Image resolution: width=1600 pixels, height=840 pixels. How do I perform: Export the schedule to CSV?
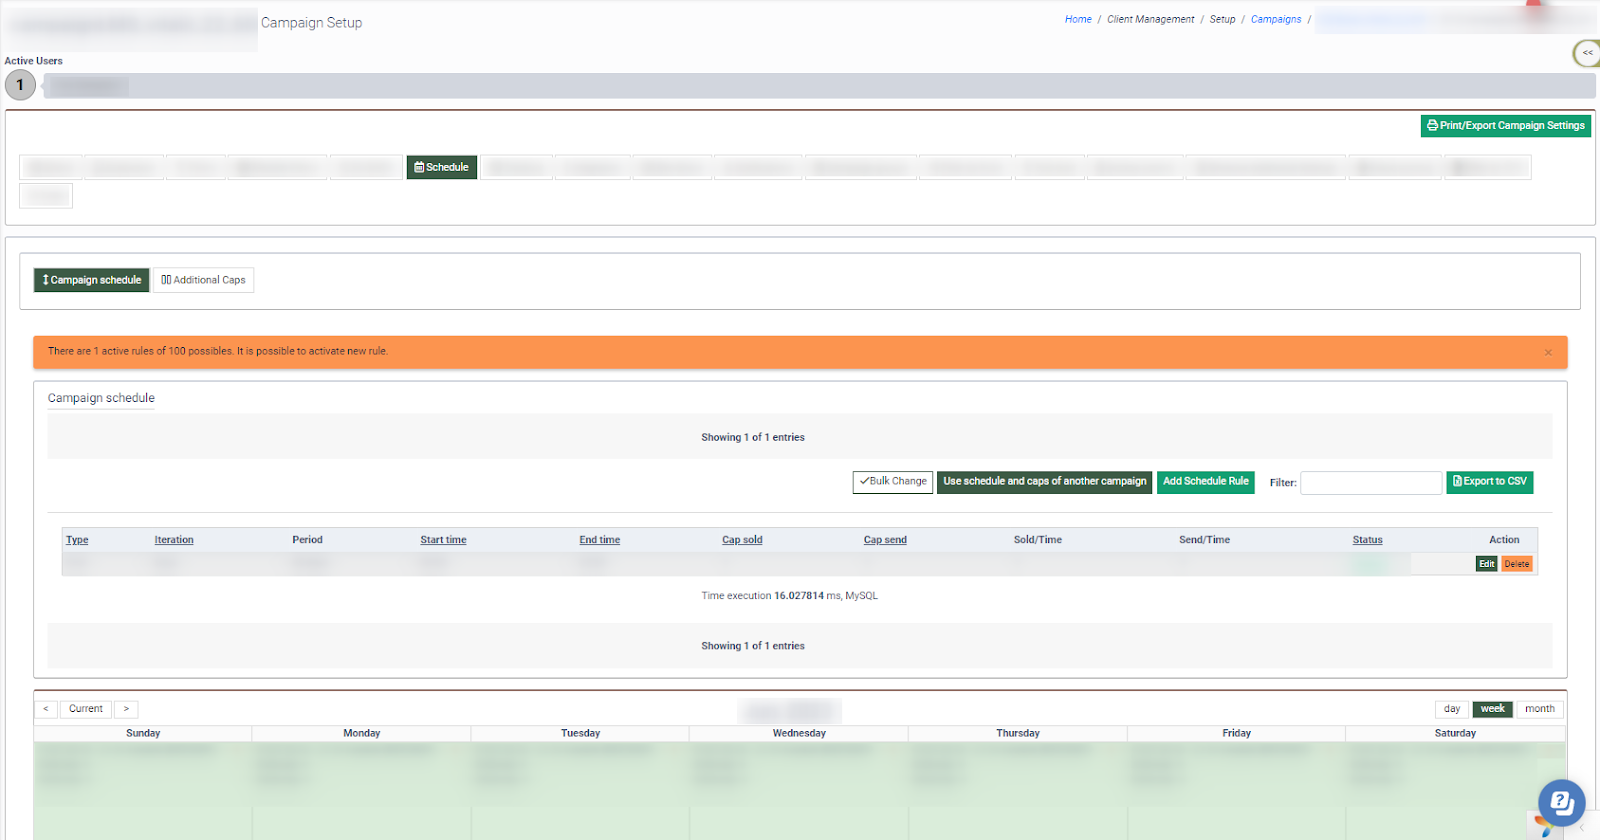coord(1489,482)
